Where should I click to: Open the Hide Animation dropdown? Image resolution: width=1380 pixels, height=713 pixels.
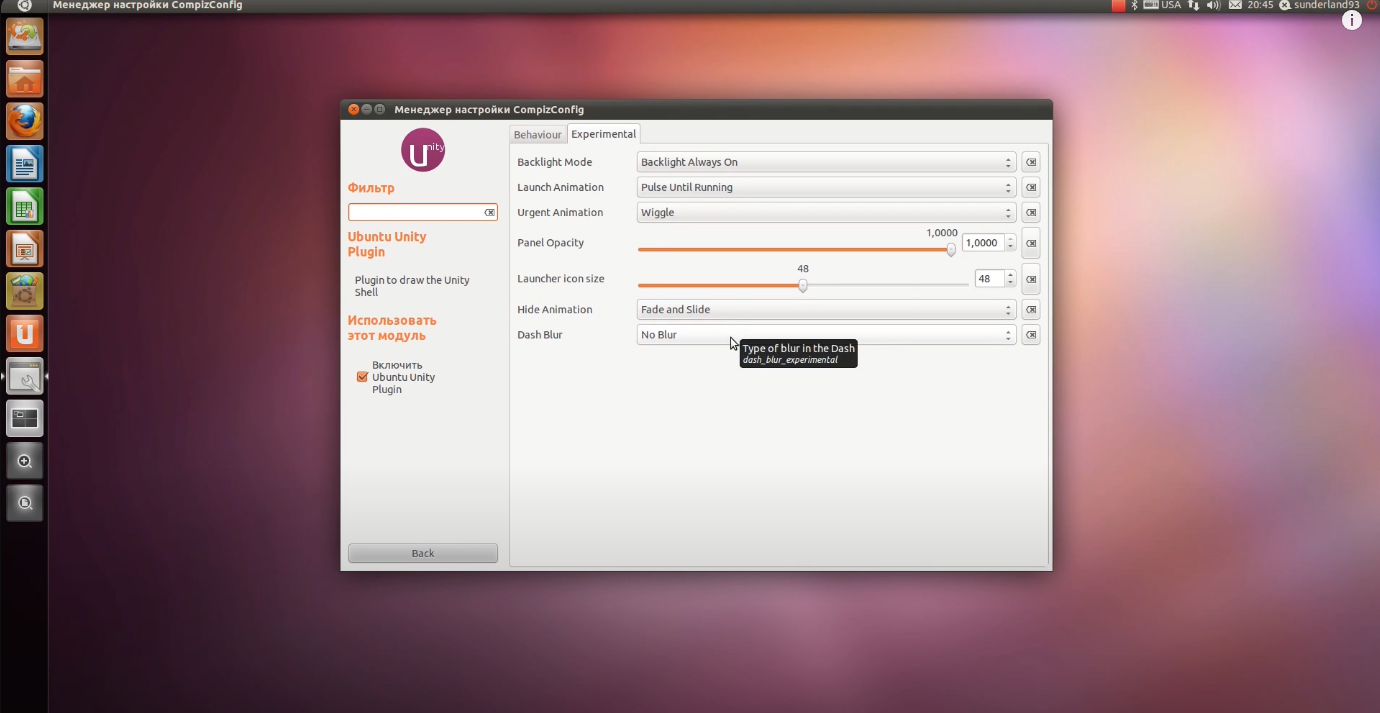826,310
